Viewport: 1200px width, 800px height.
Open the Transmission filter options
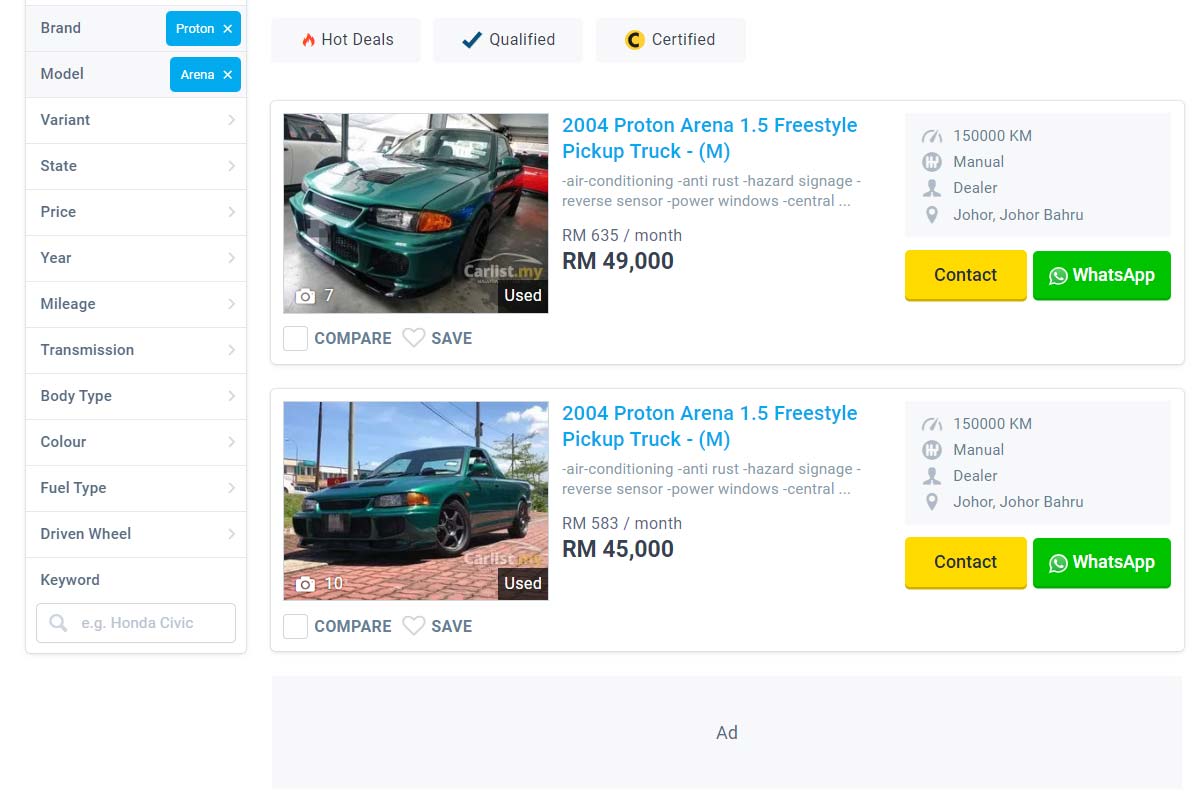click(135, 350)
